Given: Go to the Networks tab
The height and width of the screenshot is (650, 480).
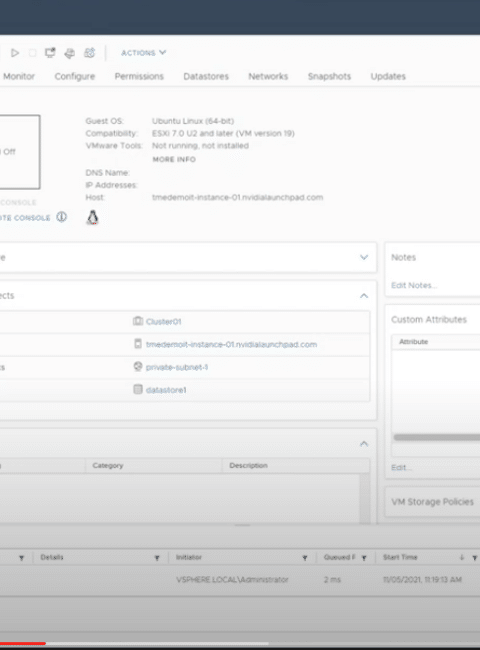Looking at the screenshot, I should [x=268, y=76].
